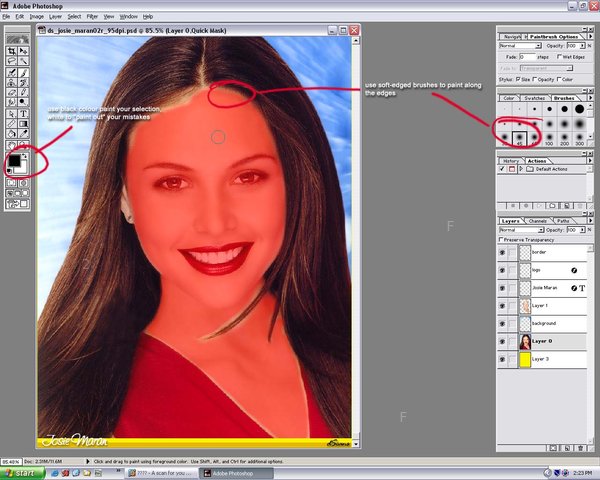Select the Move tool
Image resolution: width=600 pixels, height=480 pixels.
tap(23, 51)
